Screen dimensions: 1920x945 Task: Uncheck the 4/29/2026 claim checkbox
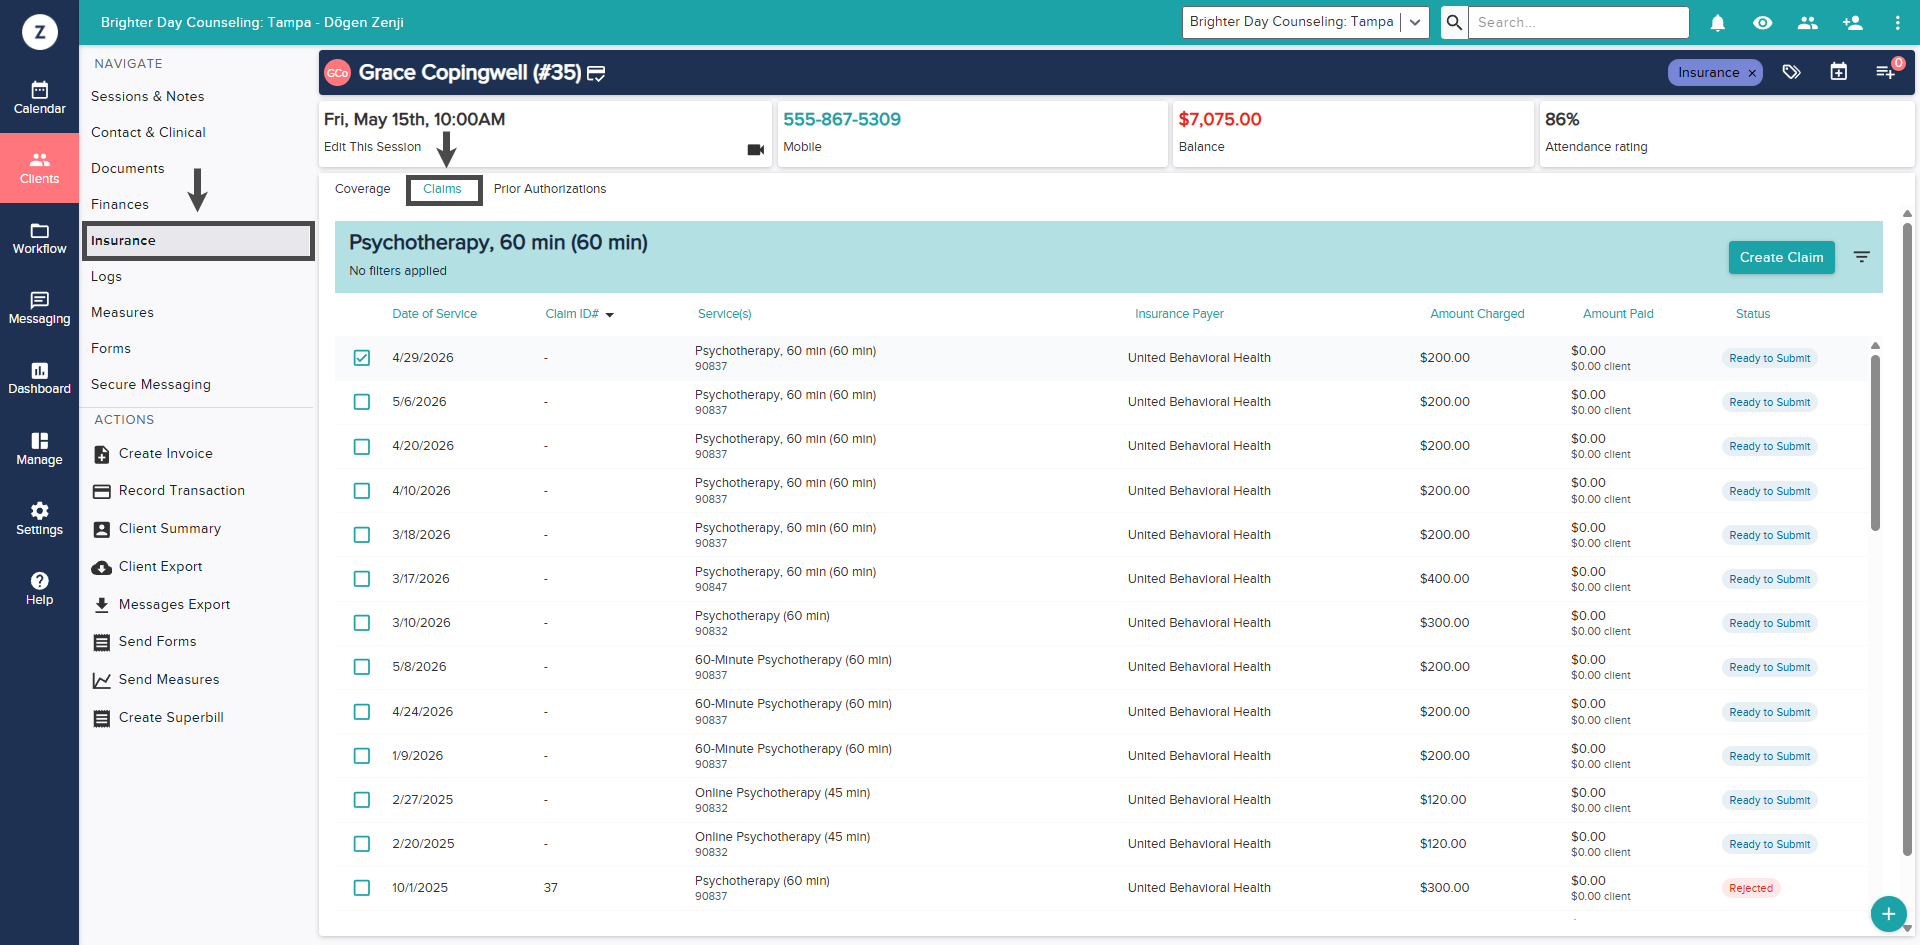point(362,358)
